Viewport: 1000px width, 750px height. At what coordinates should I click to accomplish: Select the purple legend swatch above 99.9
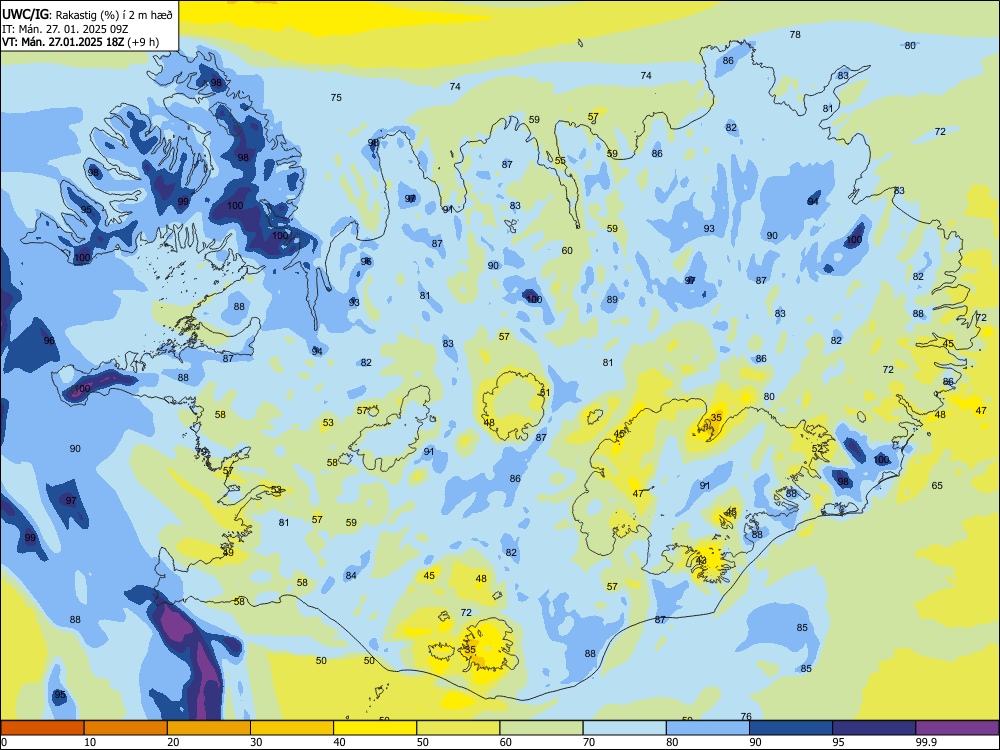(957, 728)
